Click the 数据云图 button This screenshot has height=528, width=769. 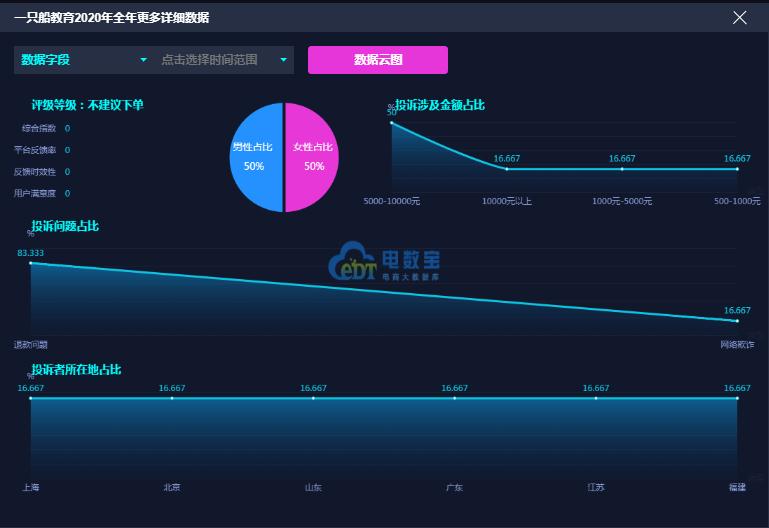377,60
